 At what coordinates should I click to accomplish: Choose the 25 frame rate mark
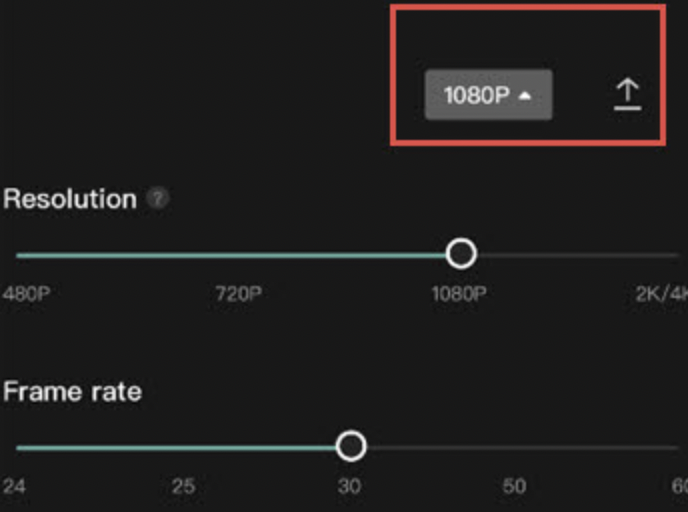[x=183, y=487]
